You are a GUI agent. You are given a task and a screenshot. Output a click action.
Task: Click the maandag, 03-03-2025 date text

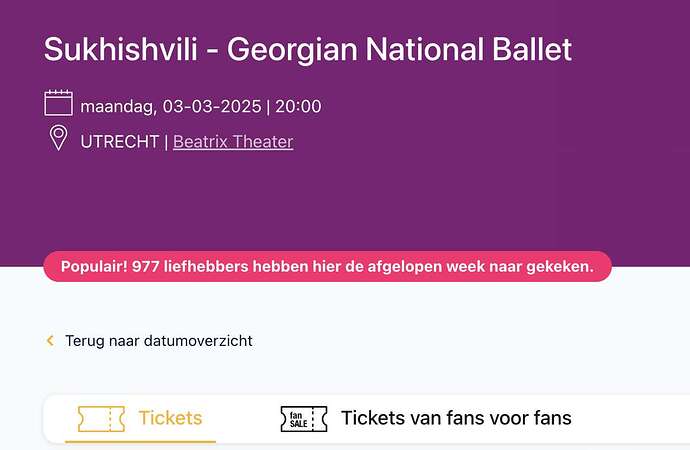(171, 106)
